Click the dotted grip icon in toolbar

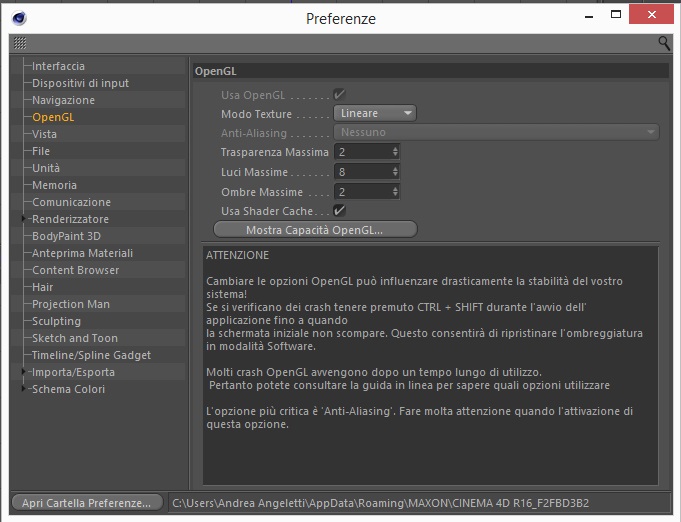[x=20, y=43]
